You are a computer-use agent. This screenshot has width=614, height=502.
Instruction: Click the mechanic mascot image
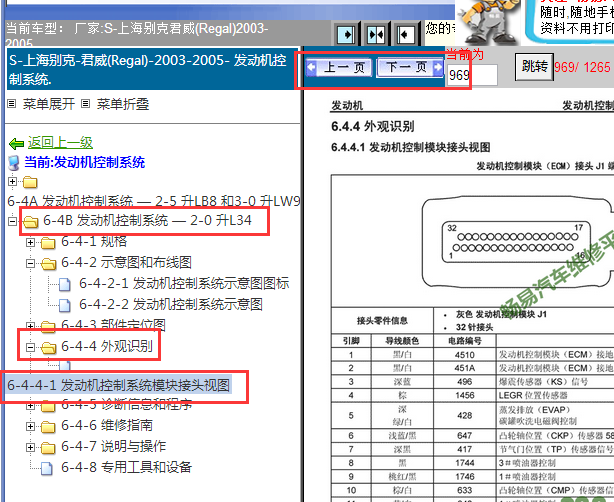[489, 22]
